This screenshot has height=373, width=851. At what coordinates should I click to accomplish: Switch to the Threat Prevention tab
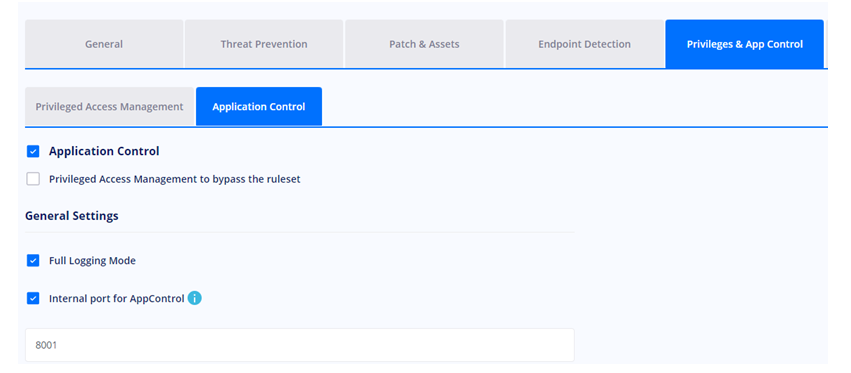pyautogui.click(x=264, y=44)
